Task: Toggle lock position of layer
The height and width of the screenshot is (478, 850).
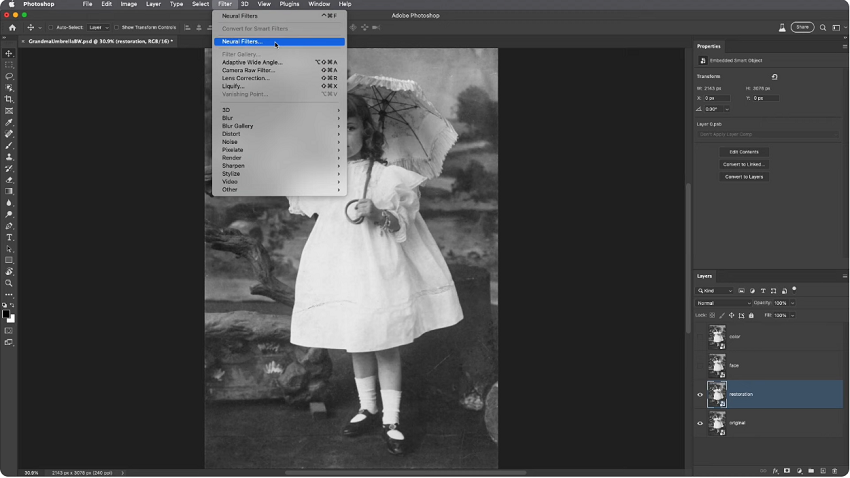Action: click(731, 315)
